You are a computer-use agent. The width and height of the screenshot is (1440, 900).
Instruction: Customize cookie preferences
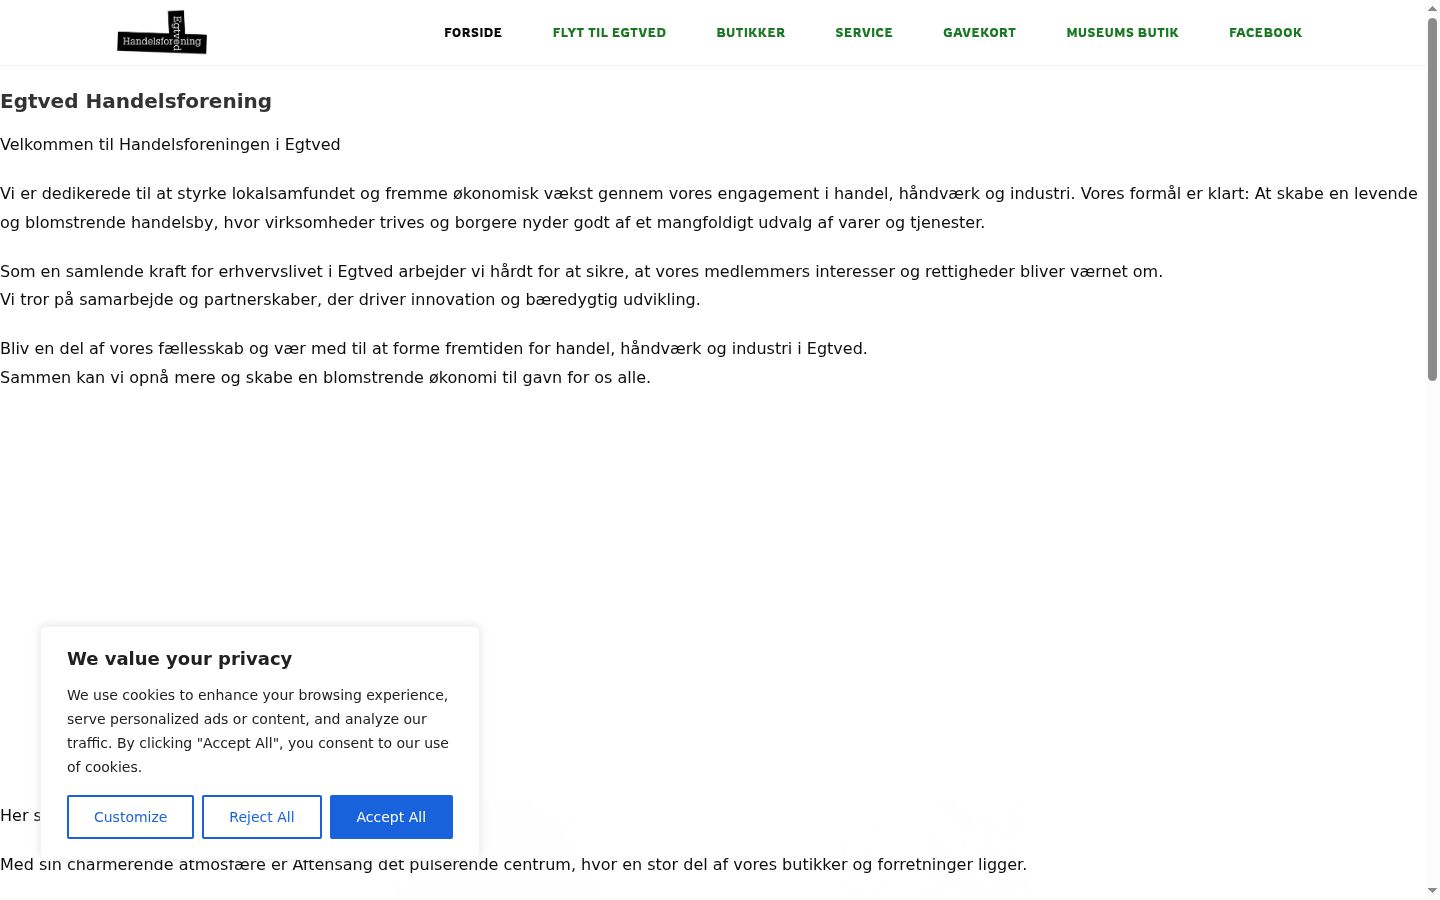click(x=130, y=817)
